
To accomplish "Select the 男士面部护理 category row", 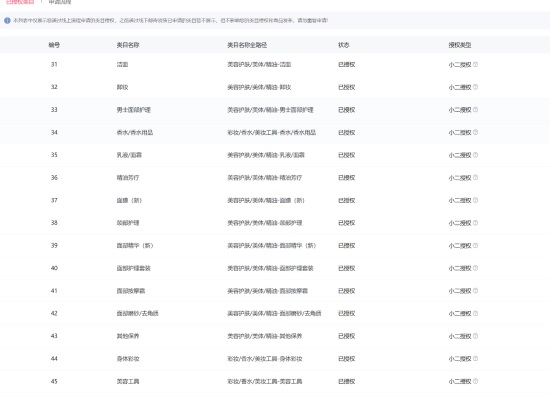I will pos(275,110).
